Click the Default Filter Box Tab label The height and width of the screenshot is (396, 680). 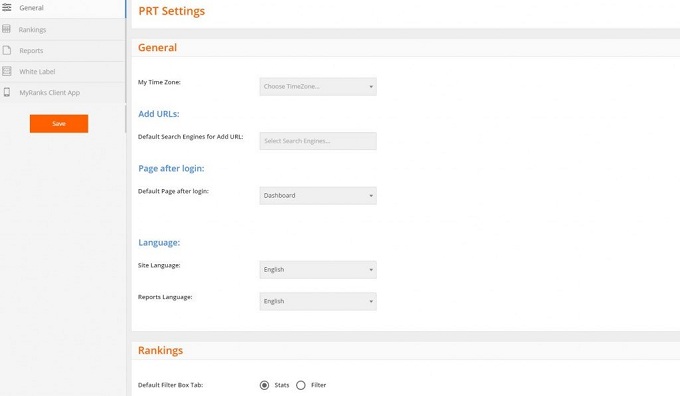point(170,385)
